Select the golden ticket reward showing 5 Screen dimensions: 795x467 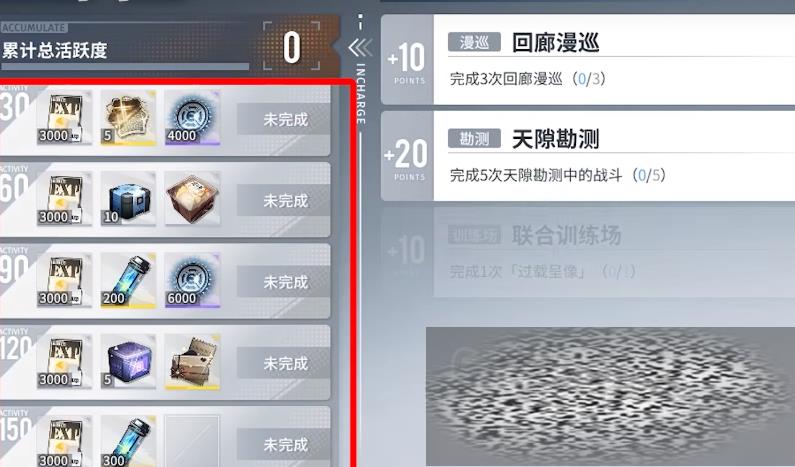[128, 118]
